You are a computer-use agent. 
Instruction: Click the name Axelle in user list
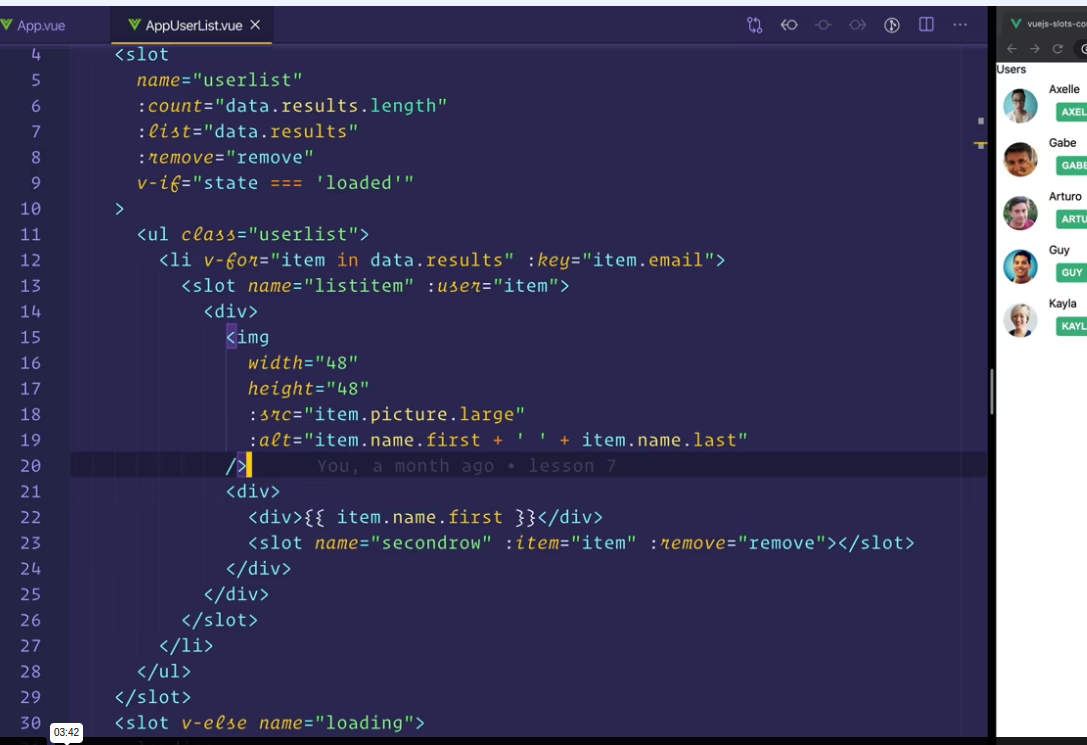click(1063, 89)
